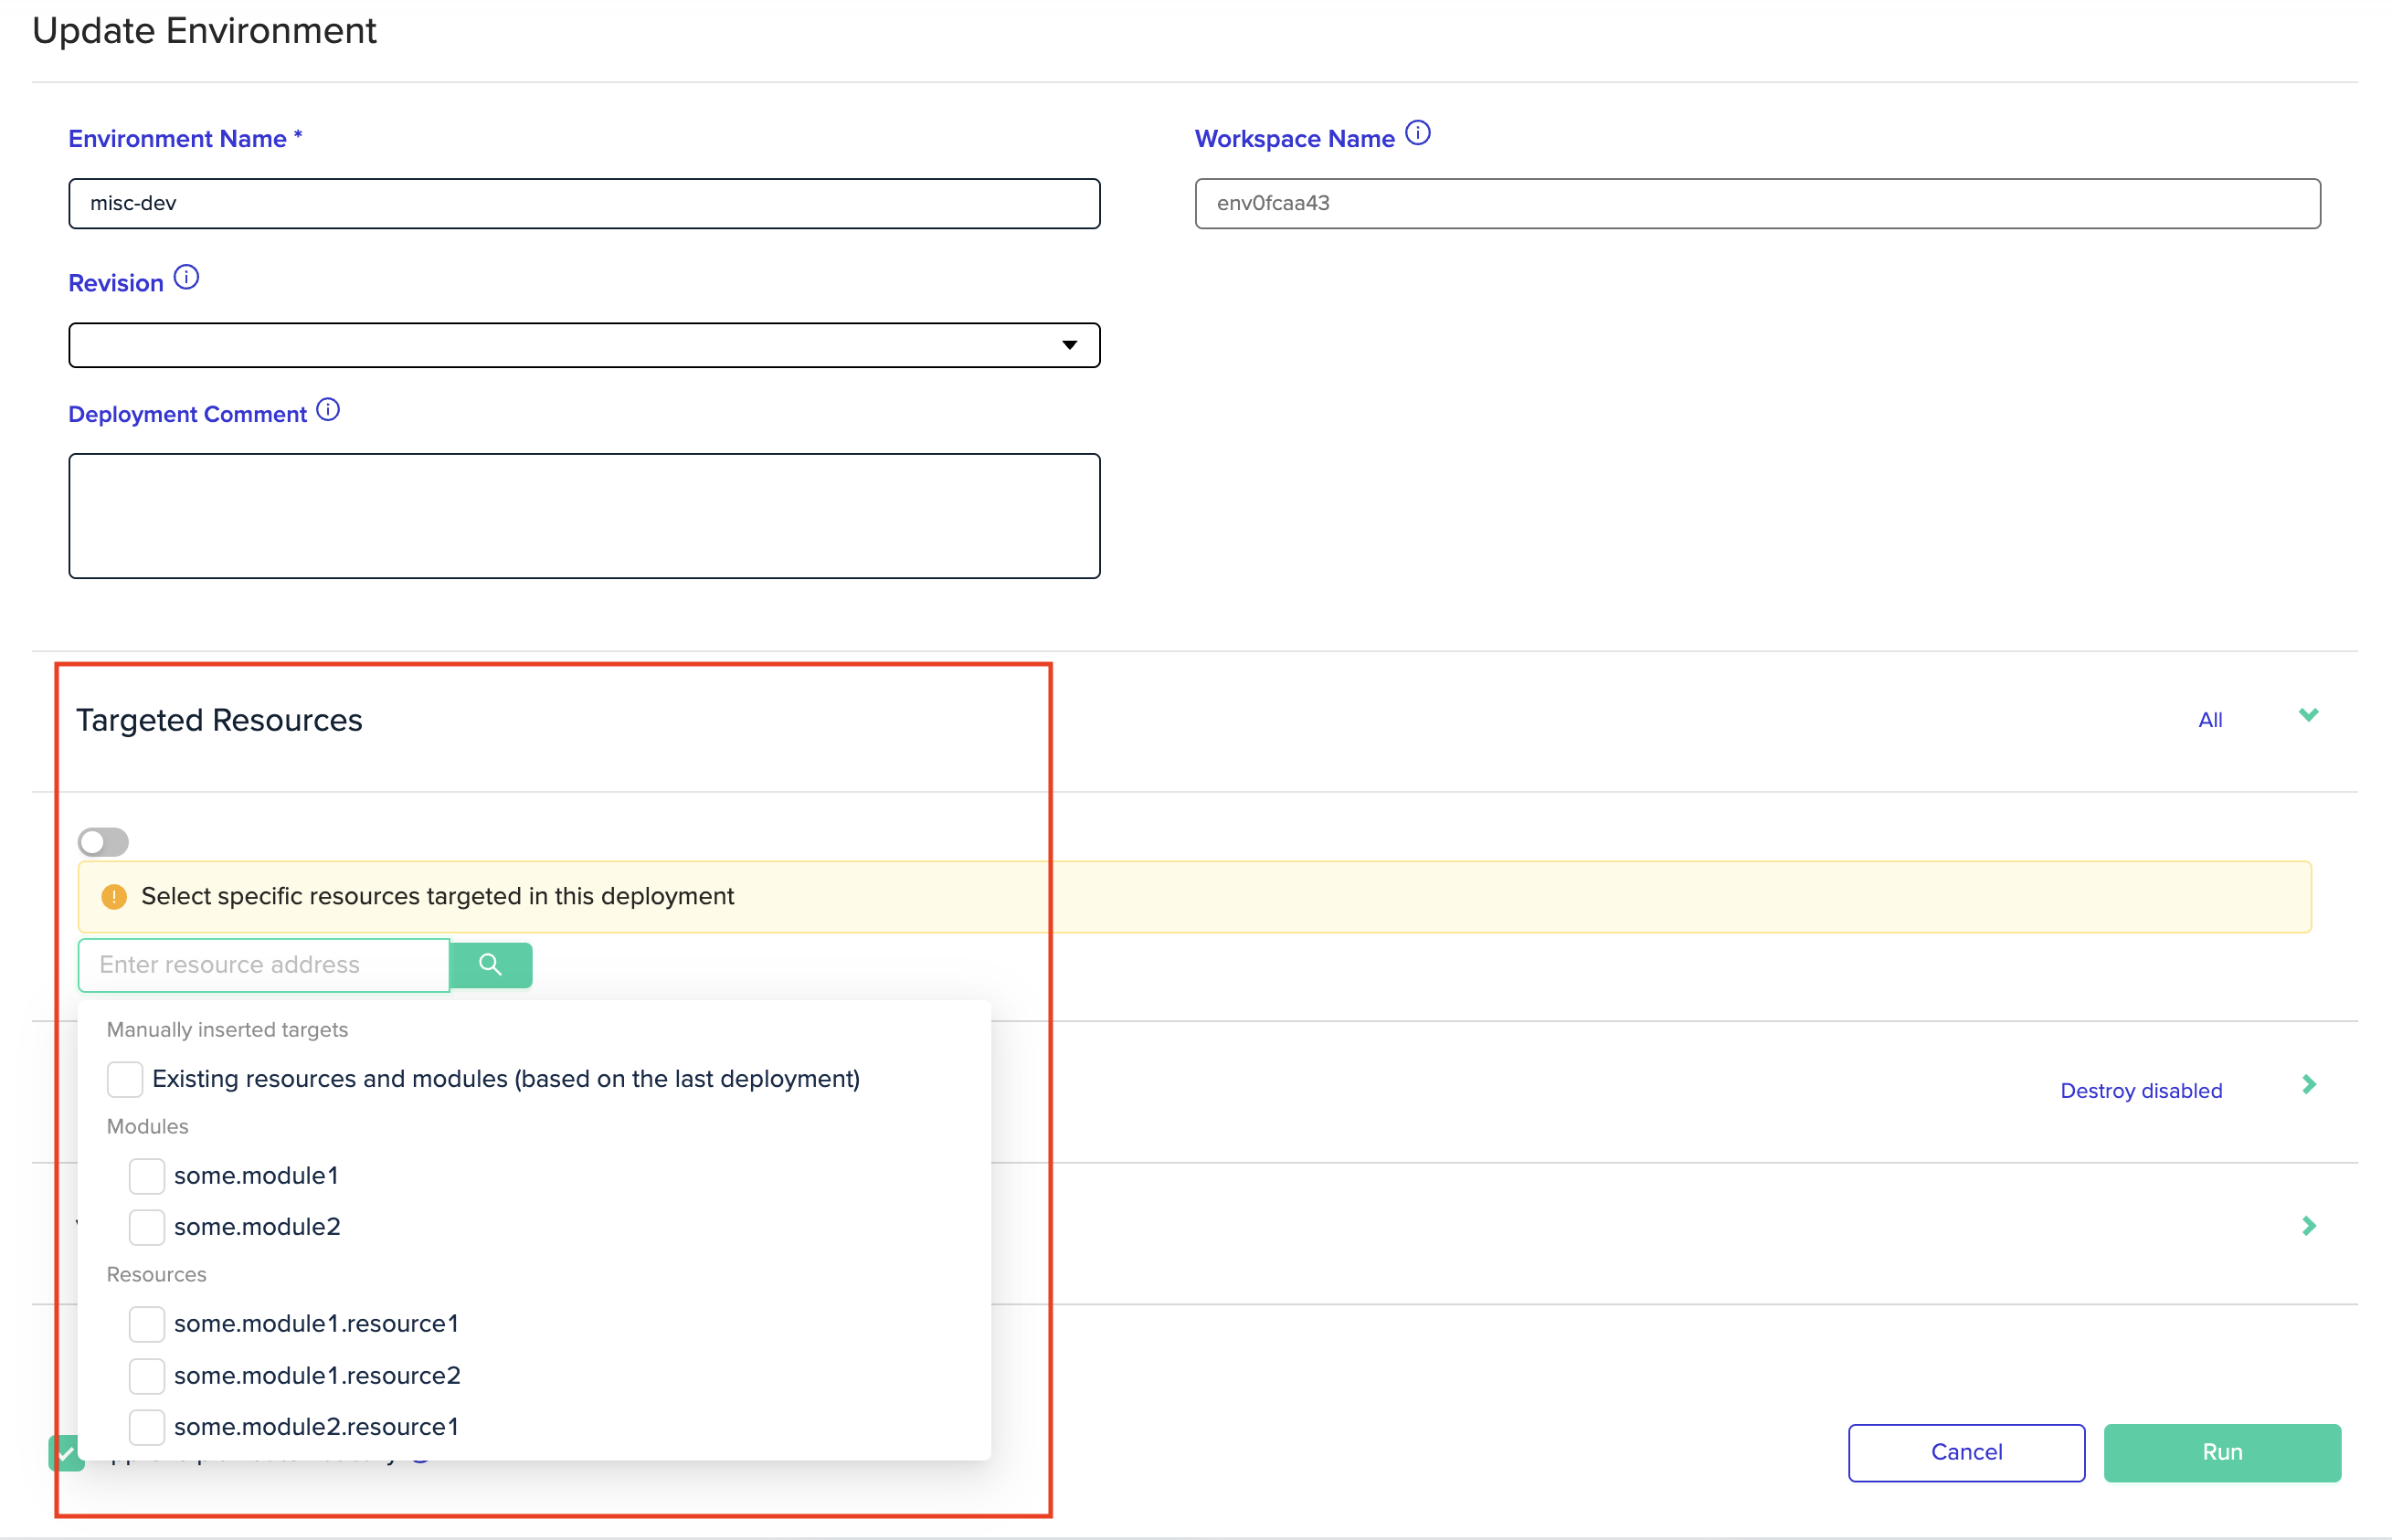The image size is (2392, 1540).
Task: Click the orange warning icon in banner
Action: point(114,897)
